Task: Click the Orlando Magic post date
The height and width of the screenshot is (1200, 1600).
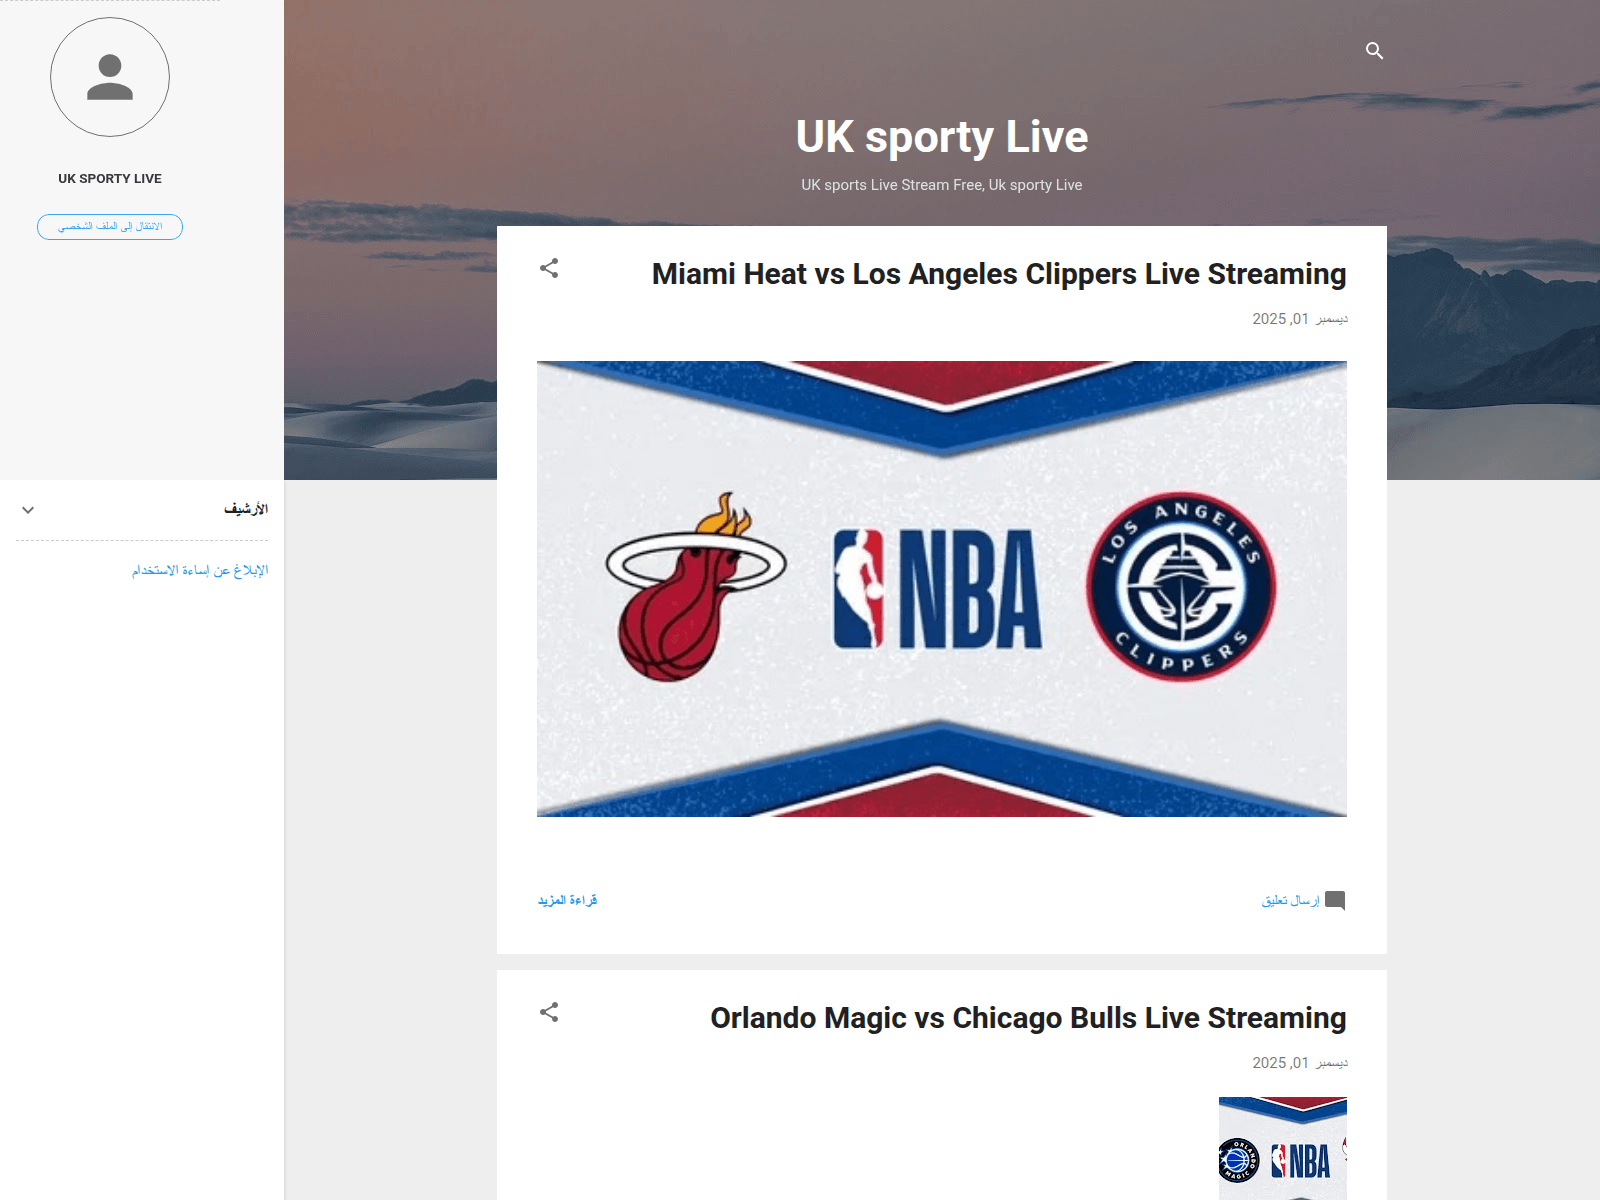Action: pyautogui.click(x=1300, y=1063)
